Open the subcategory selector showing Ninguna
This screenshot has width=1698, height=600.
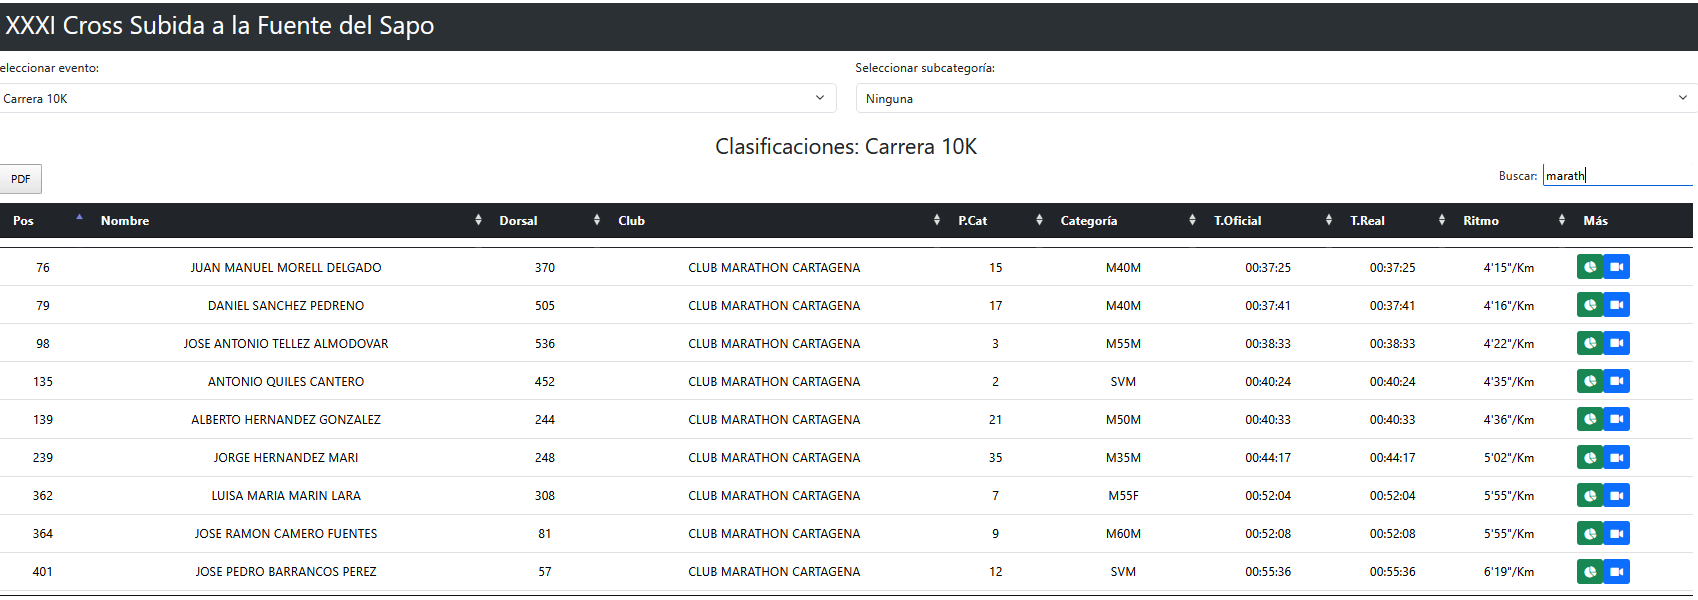click(1276, 98)
